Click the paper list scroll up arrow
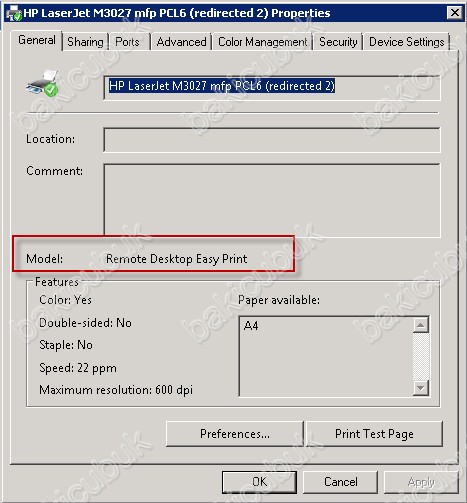Image resolution: width=467 pixels, height=503 pixels. click(421, 325)
